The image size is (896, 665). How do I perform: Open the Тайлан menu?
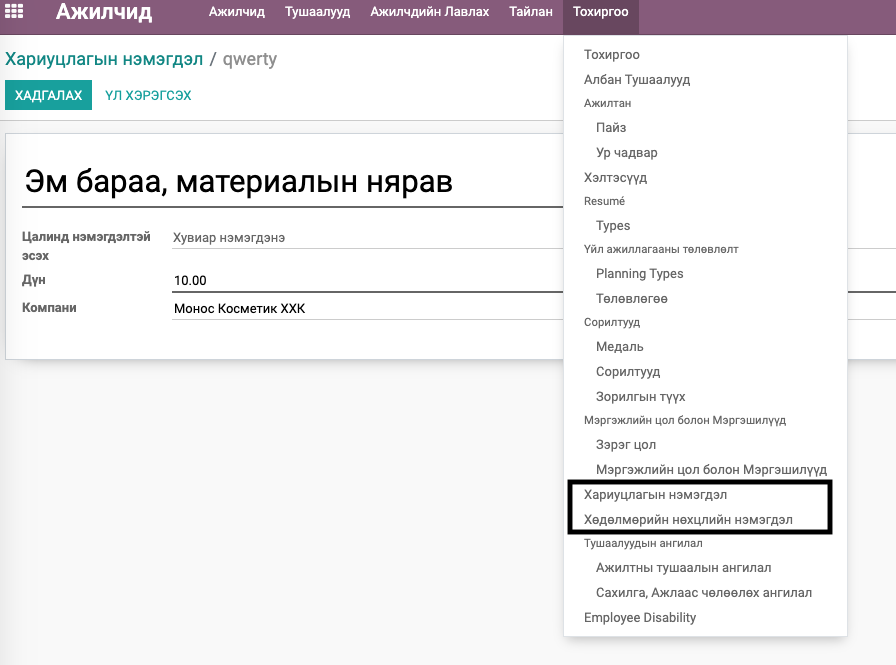[x=531, y=11]
